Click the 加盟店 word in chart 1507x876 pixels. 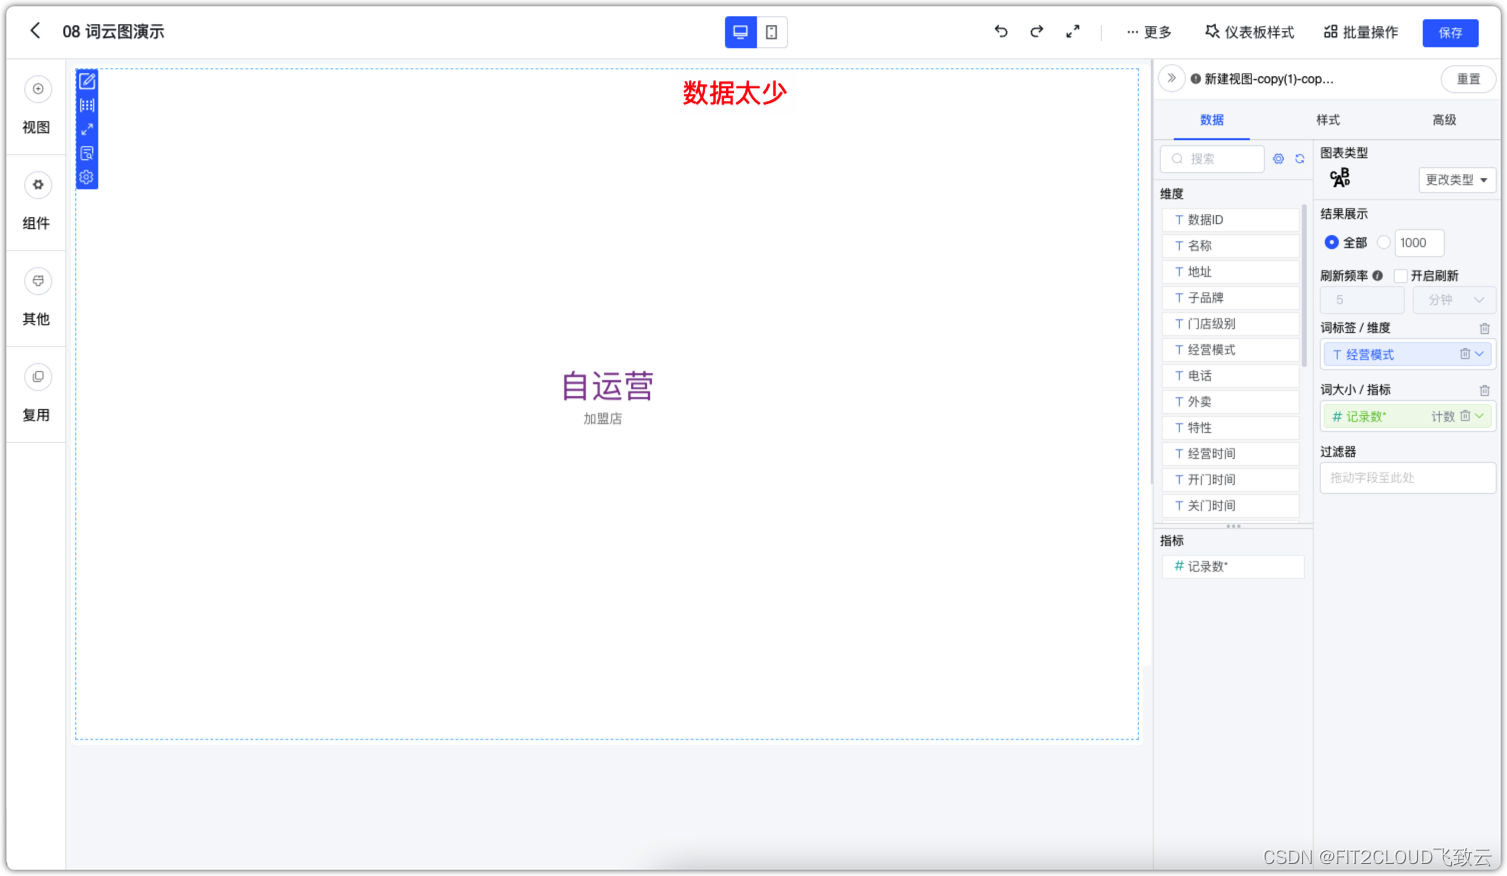coord(603,419)
